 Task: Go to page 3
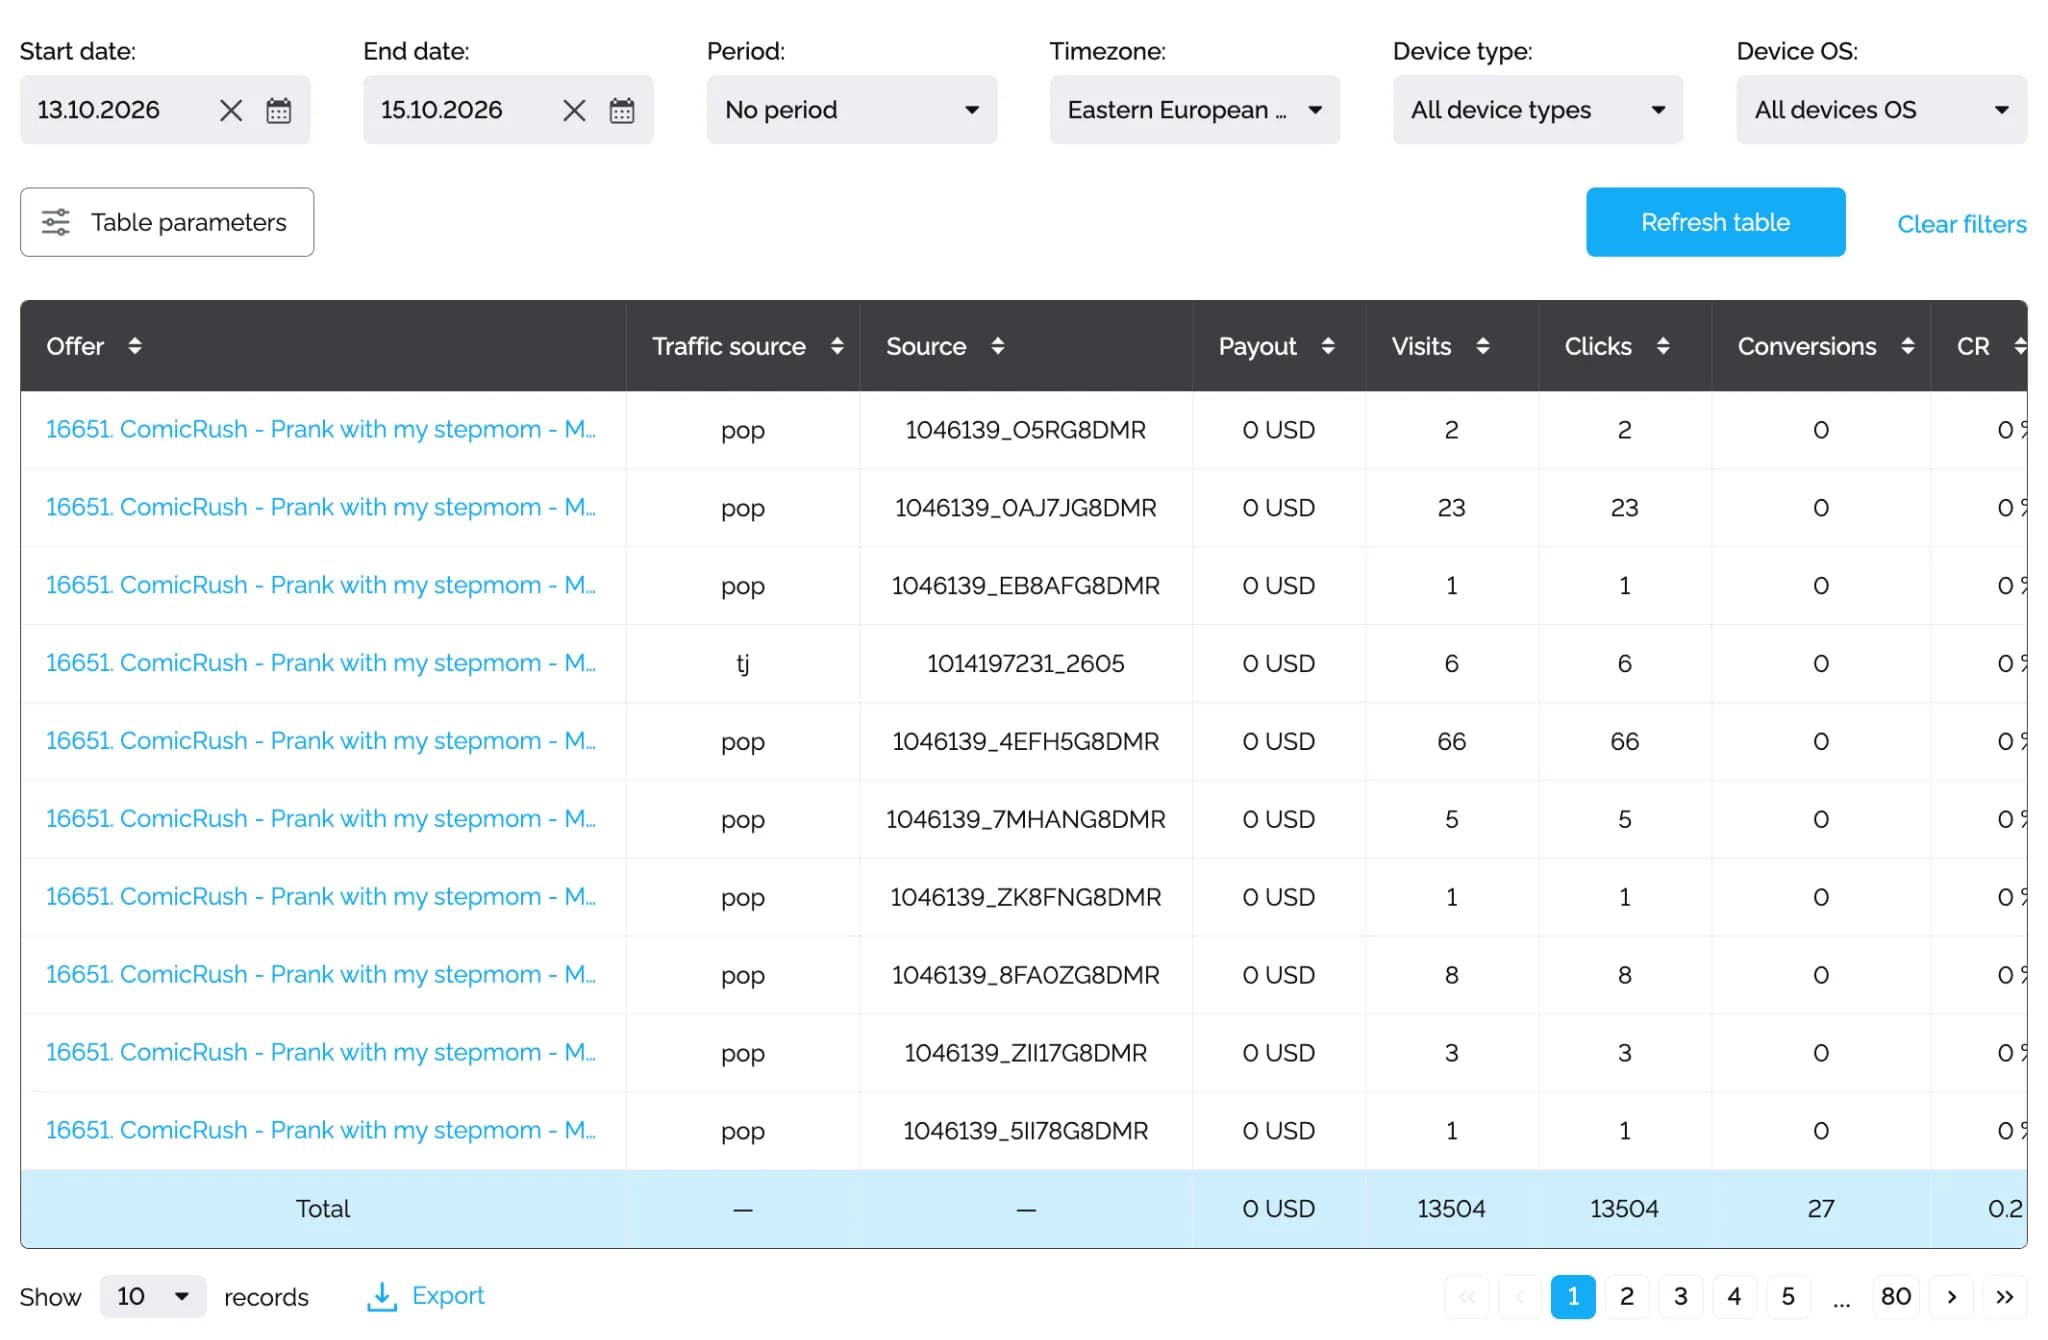click(1681, 1297)
